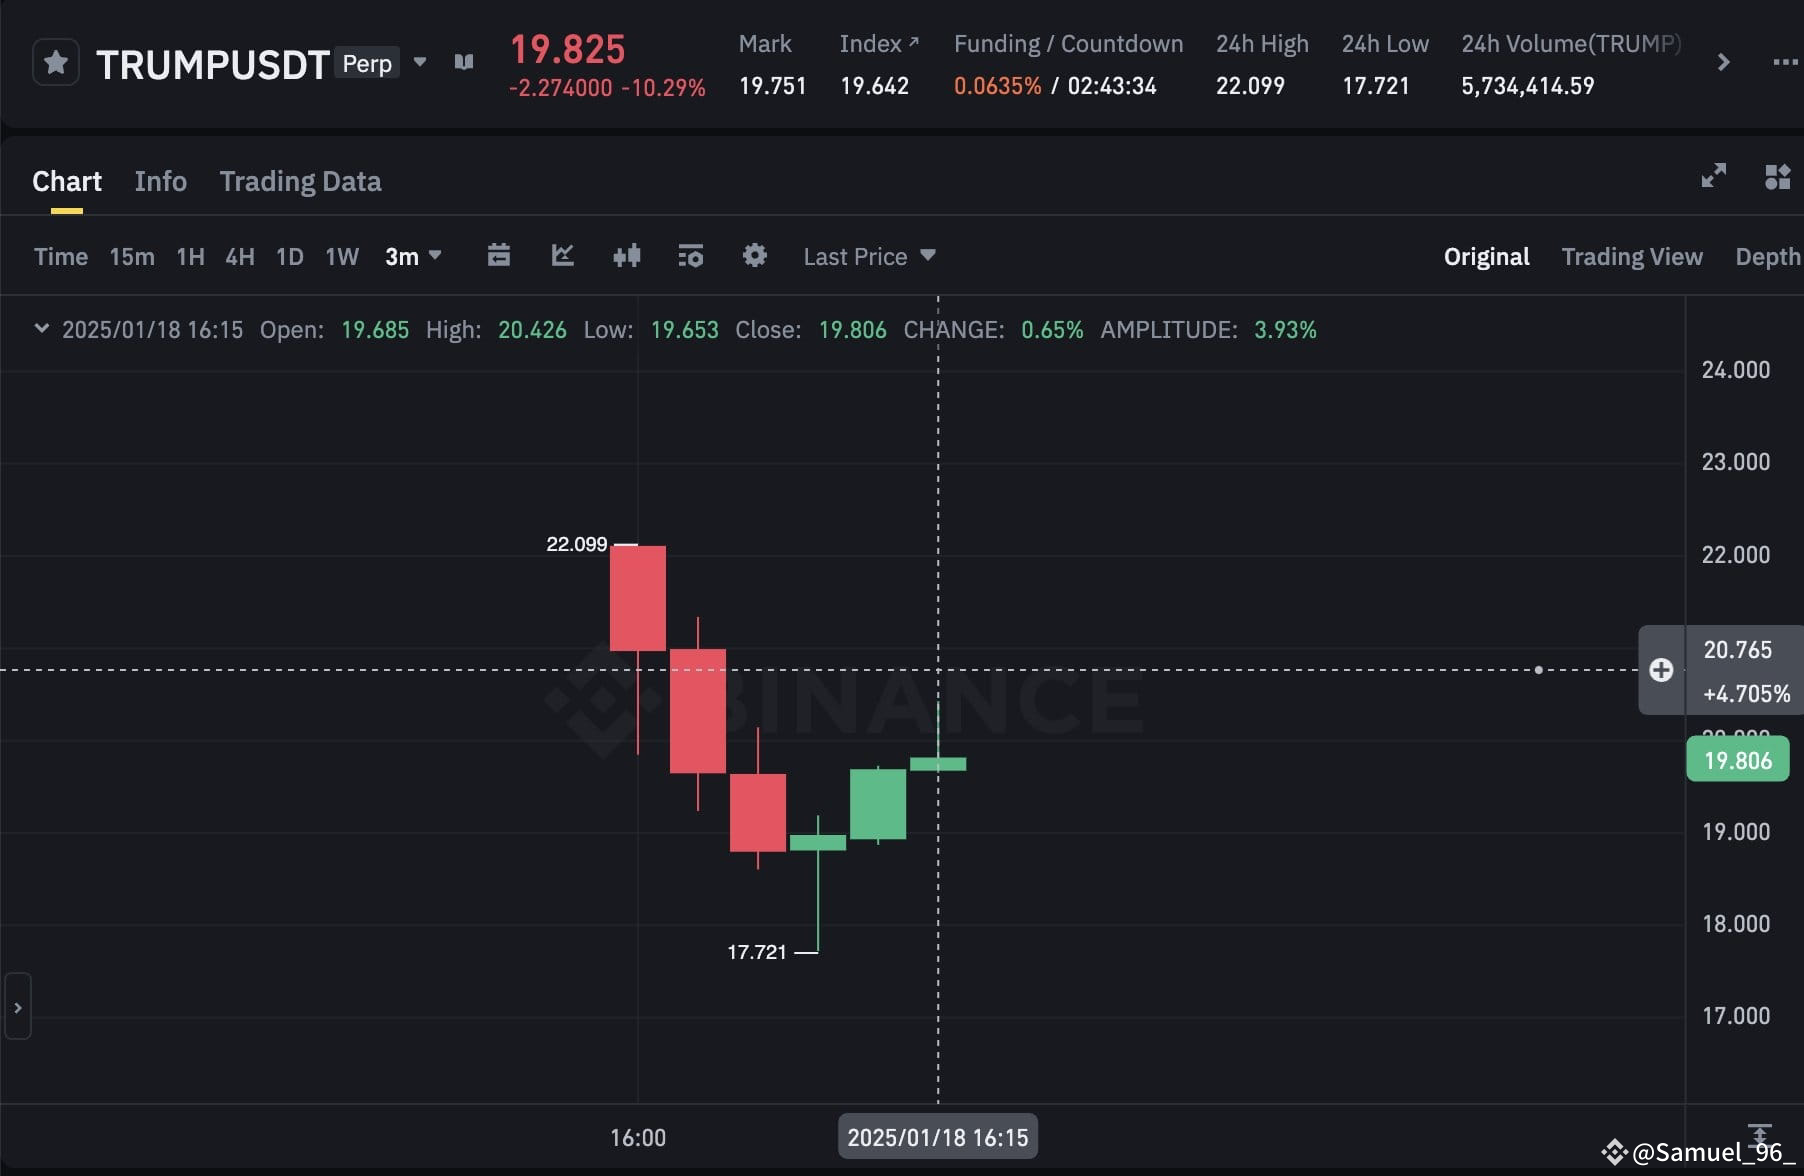The image size is (1804, 1176).
Task: Open the chart layout grid icon
Action: (1778, 176)
